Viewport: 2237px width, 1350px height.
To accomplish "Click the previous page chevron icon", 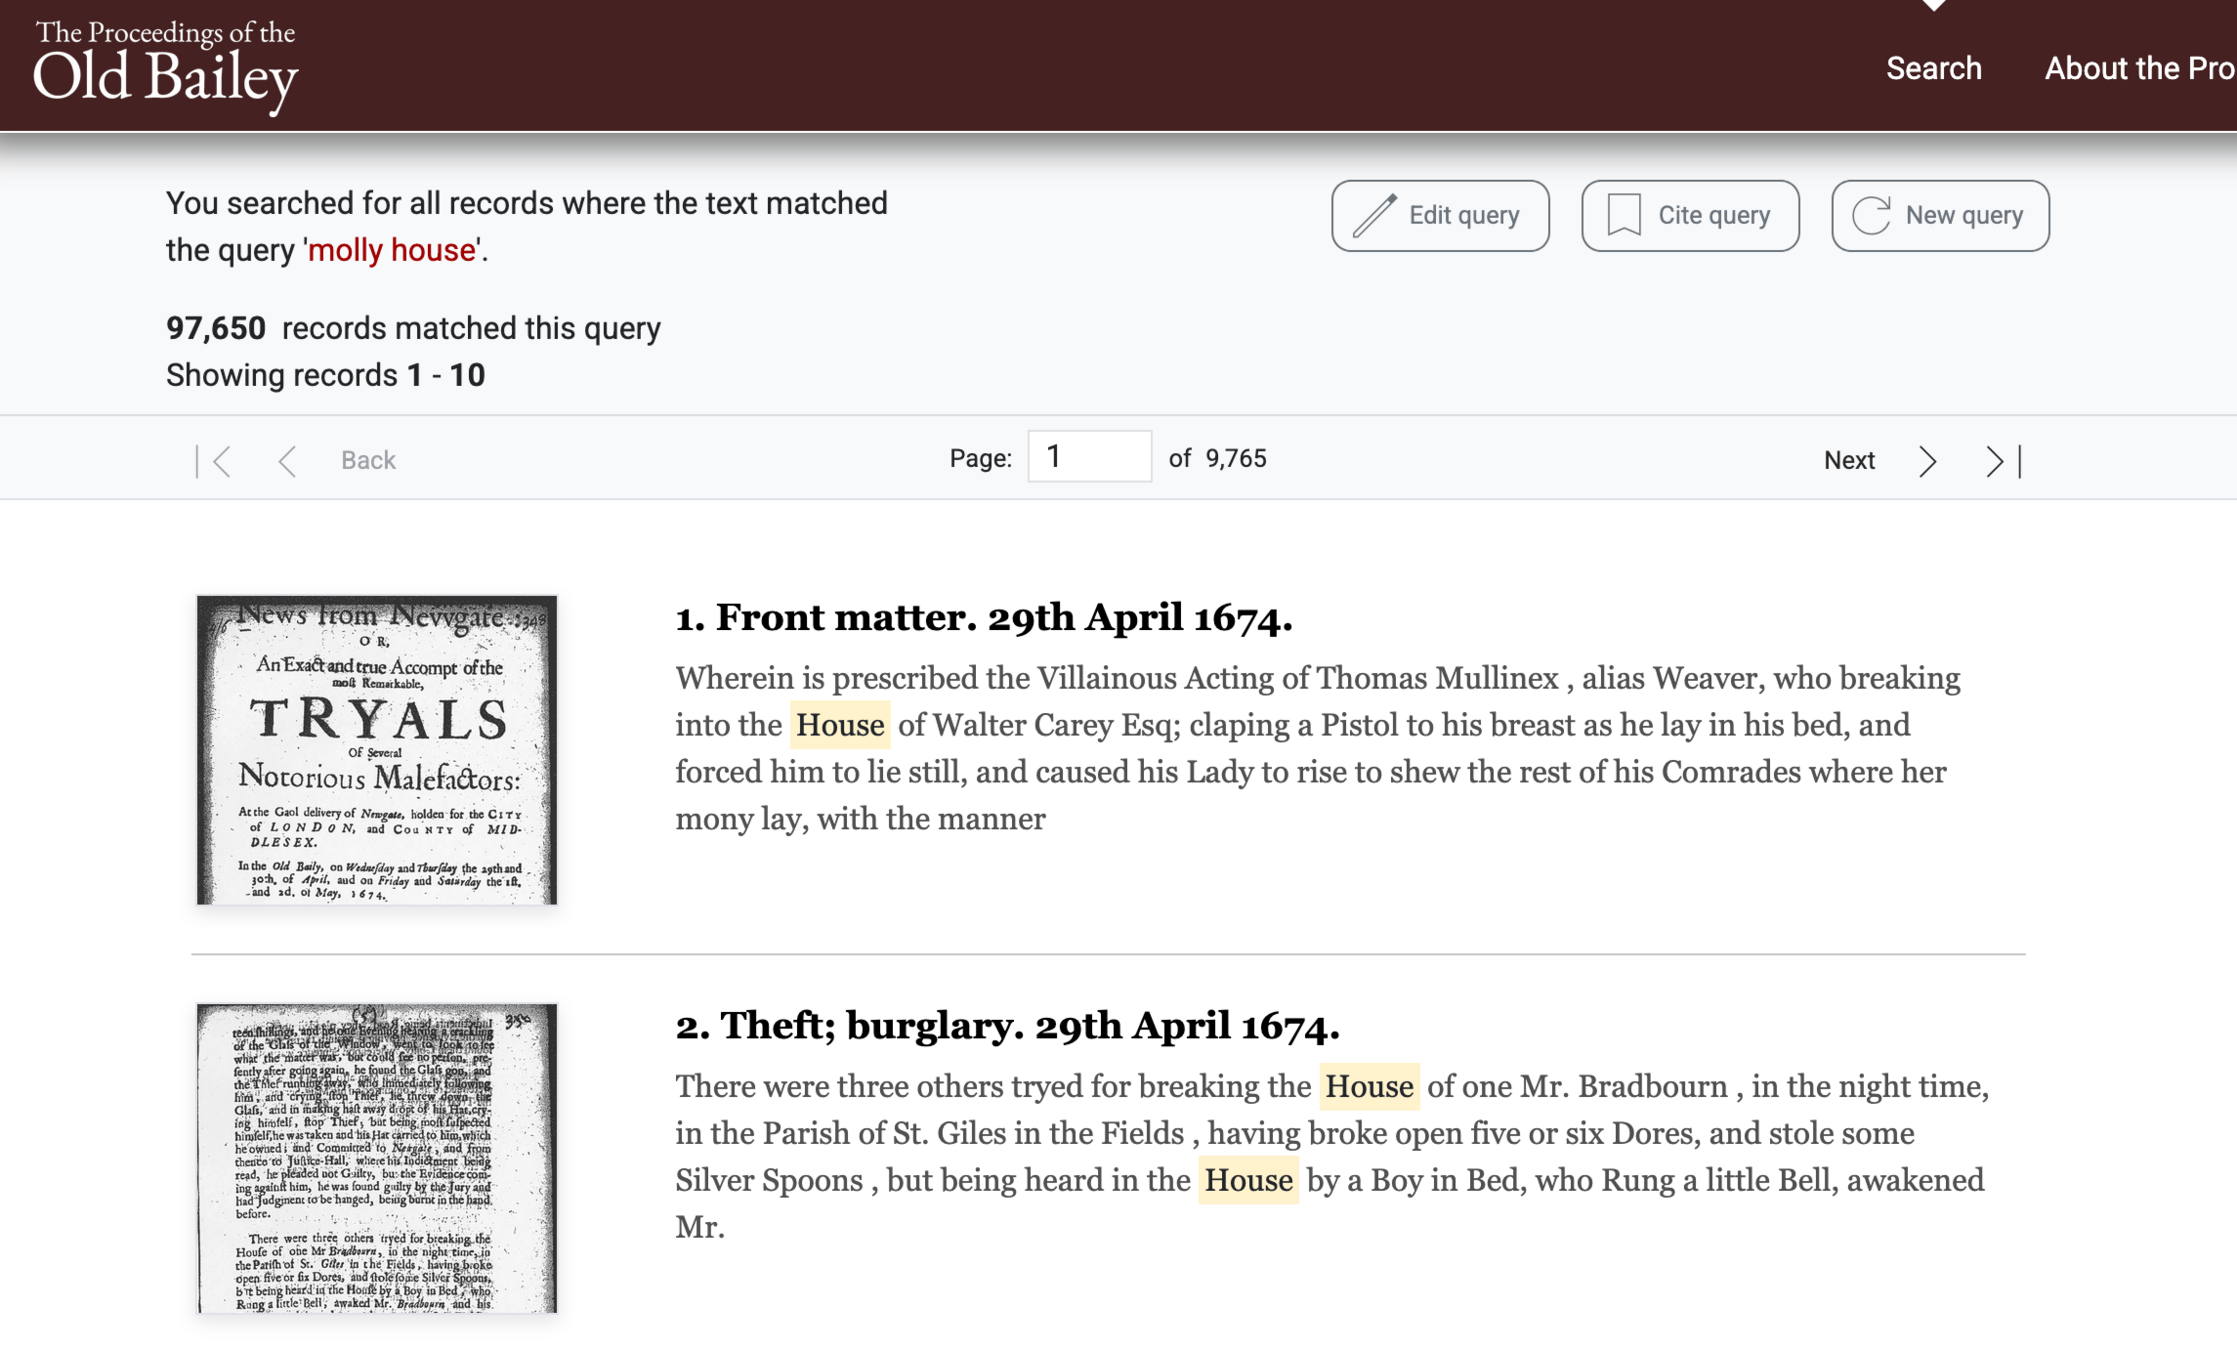I will pyautogui.click(x=287, y=461).
